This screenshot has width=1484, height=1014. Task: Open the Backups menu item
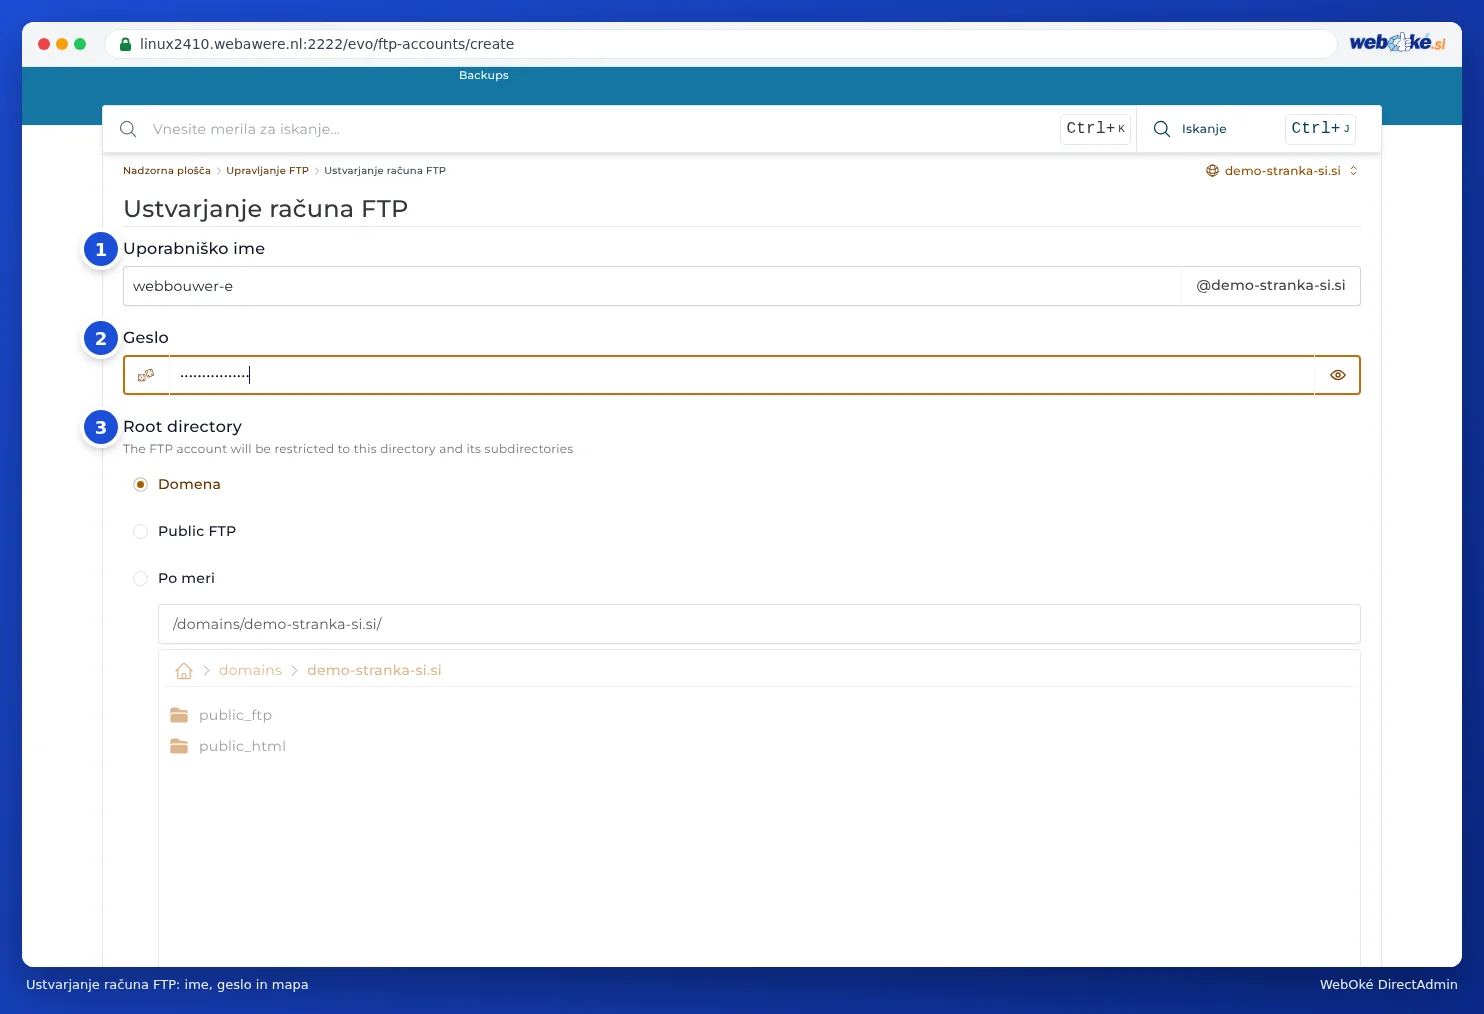(484, 75)
